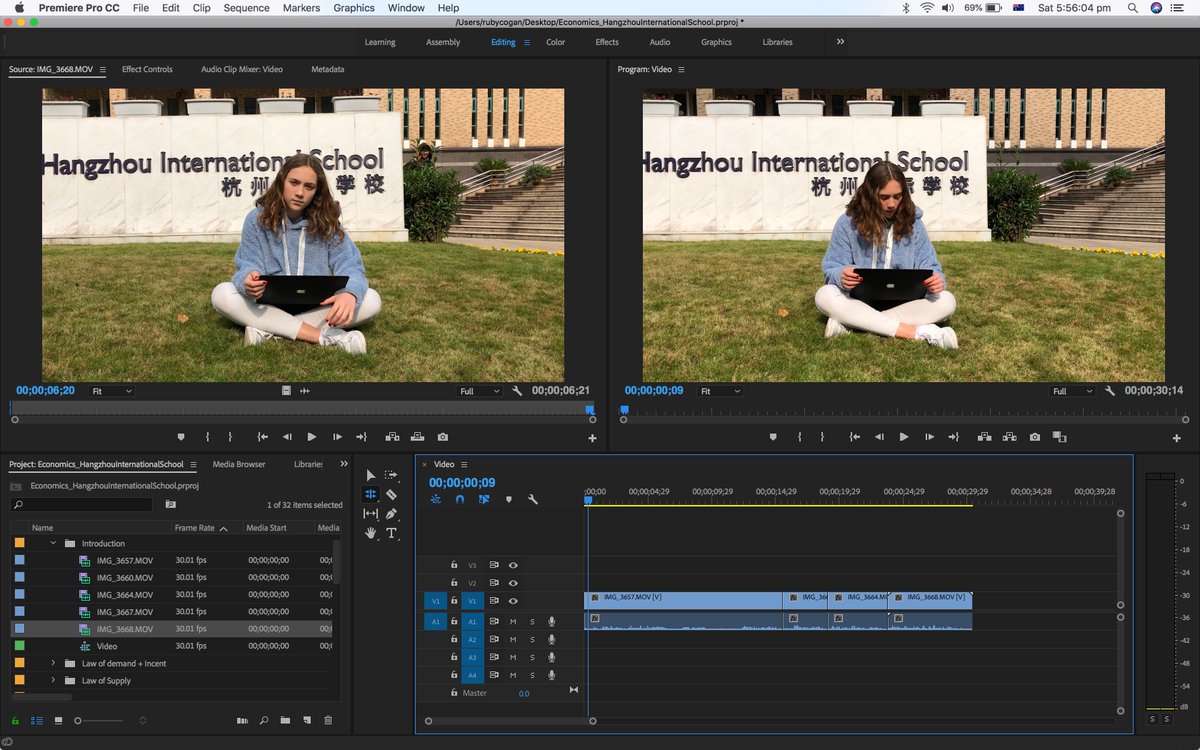Click Extract button in Program monitor

(x=1010, y=437)
